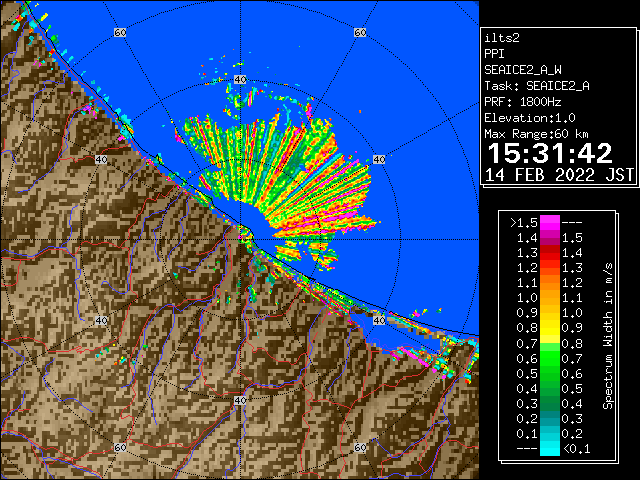This screenshot has height=480, width=640.
Task: Click the red legend band between 1.3 and 1.4
Action: click(x=549, y=252)
